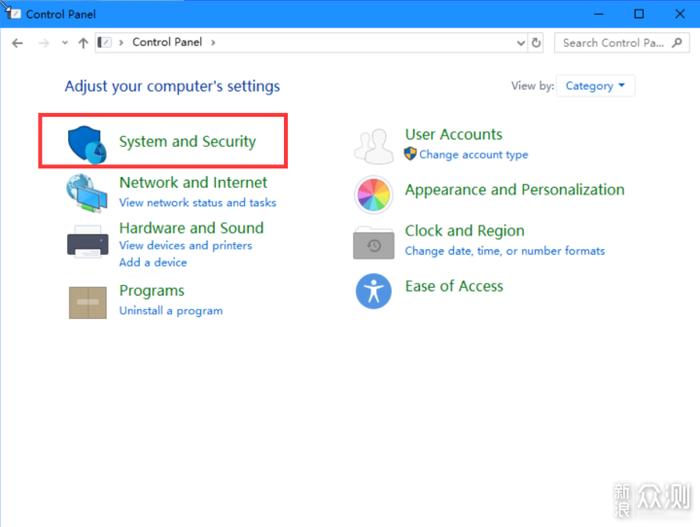This screenshot has height=527, width=700.
Task: Go up one level with up arrow
Action: 83,43
